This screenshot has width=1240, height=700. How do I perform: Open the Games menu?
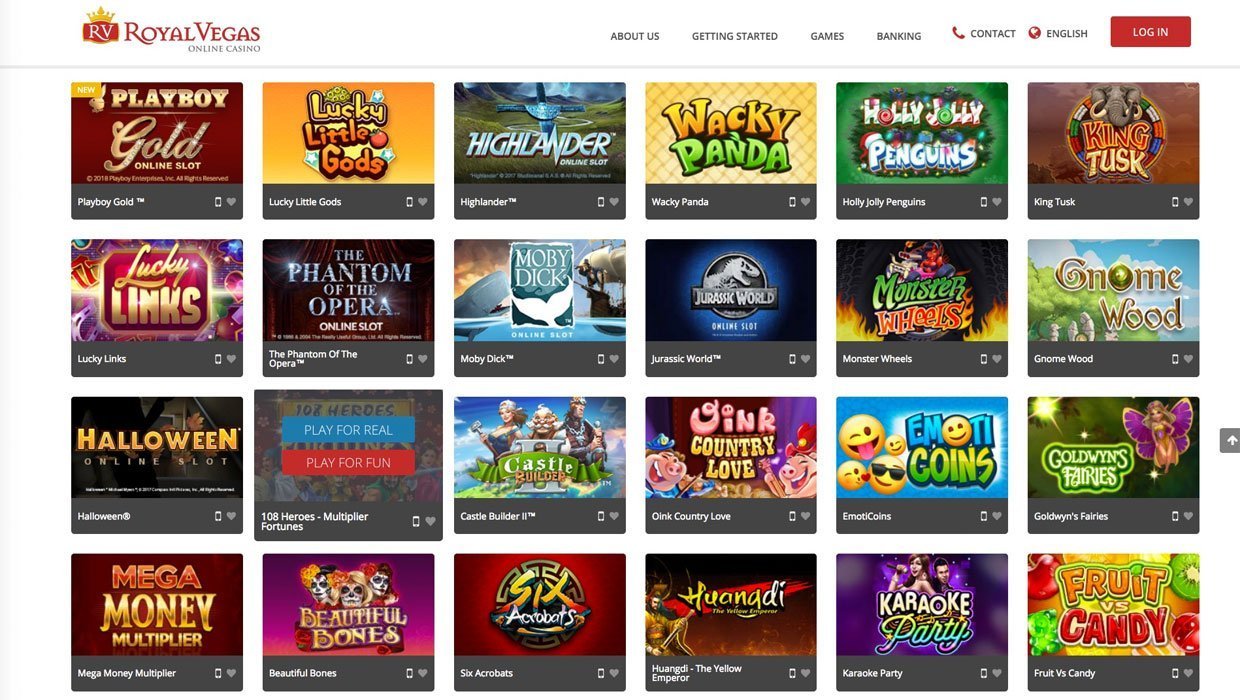click(827, 36)
